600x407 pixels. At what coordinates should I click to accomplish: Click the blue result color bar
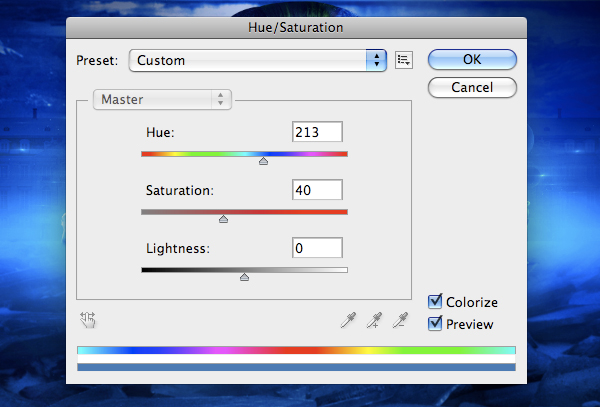click(296, 367)
